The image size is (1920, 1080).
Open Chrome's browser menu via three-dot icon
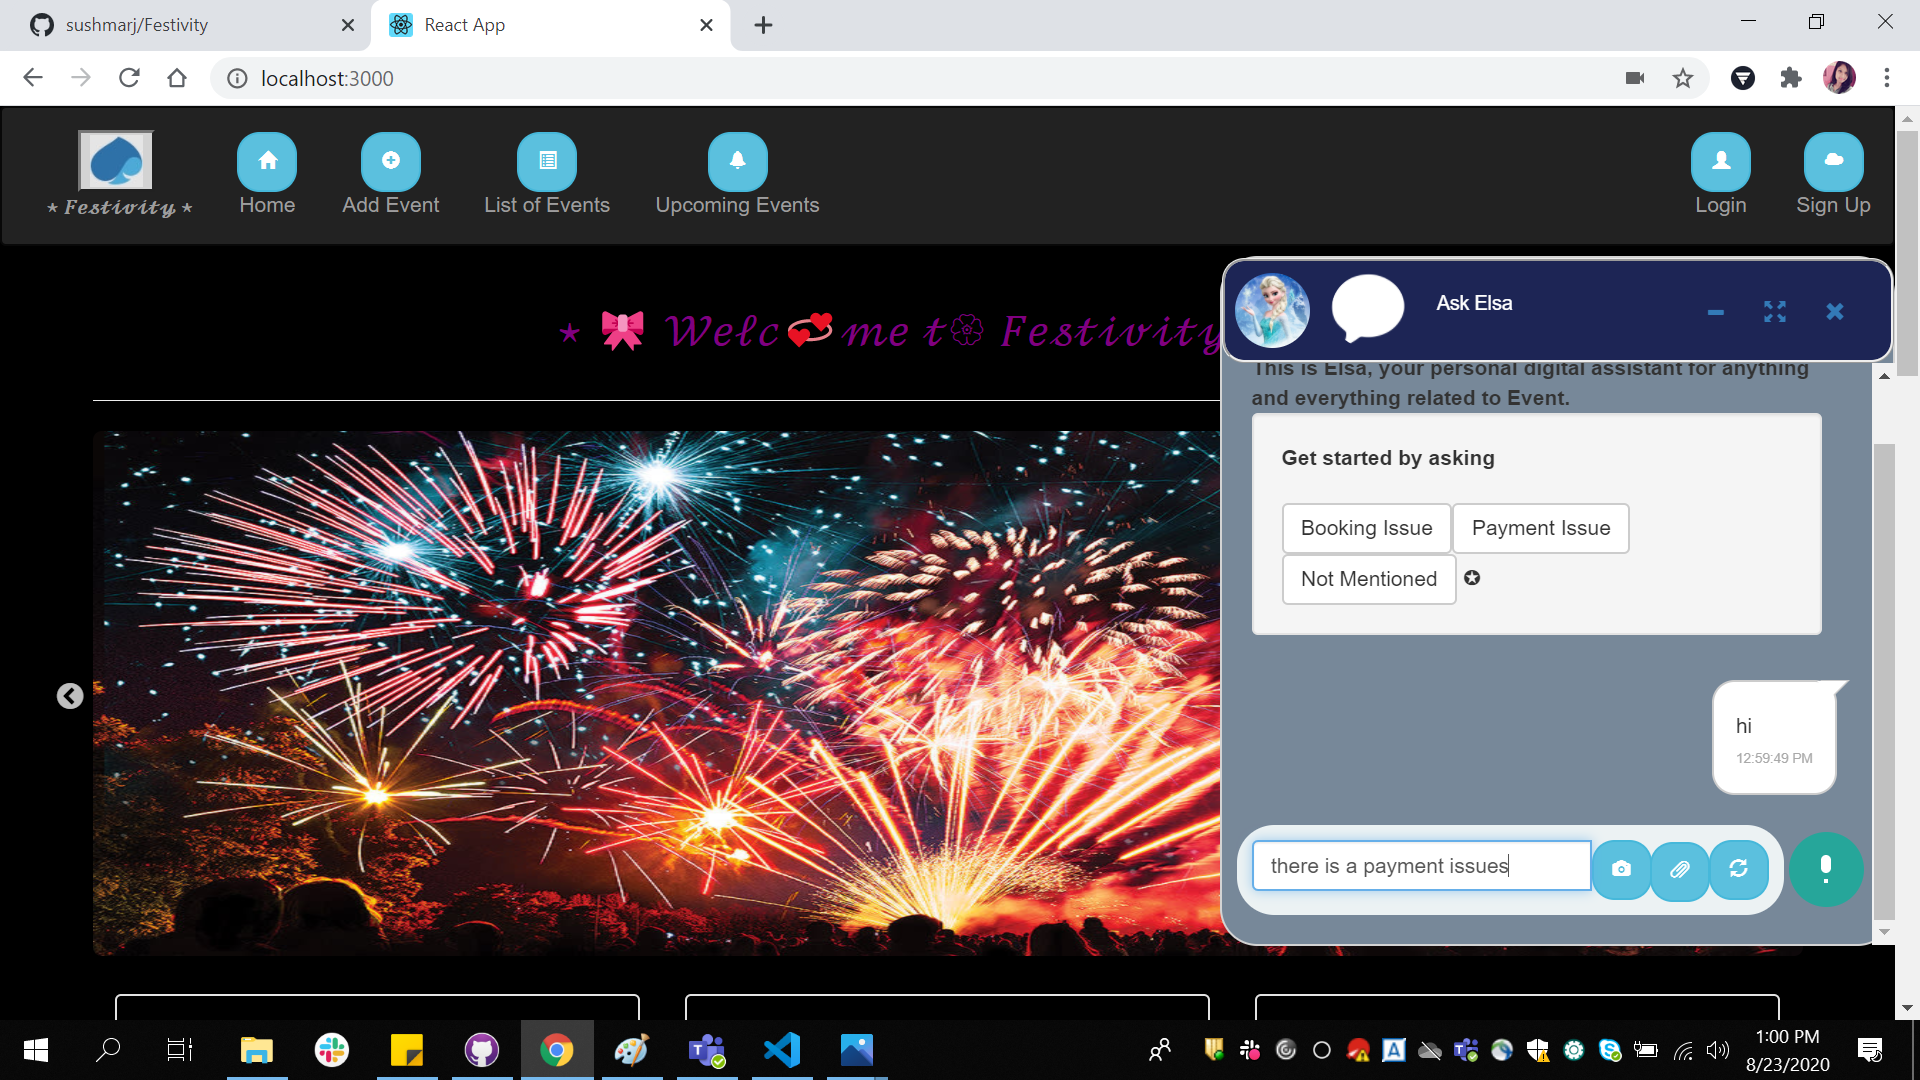tap(1886, 78)
